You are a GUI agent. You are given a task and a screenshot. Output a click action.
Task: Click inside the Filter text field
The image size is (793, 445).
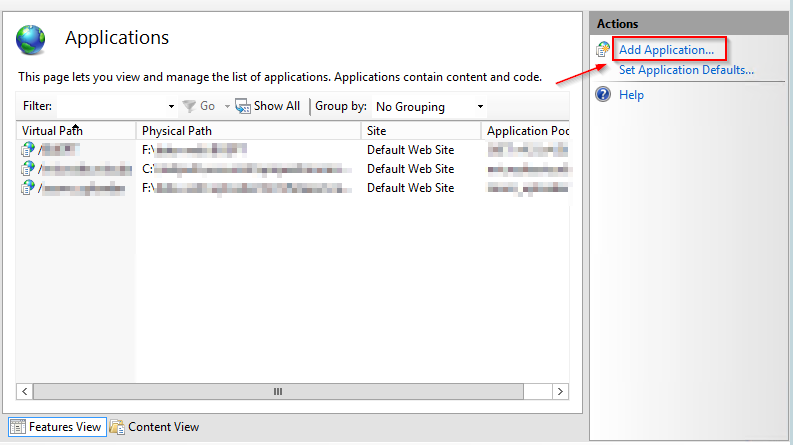(110, 106)
